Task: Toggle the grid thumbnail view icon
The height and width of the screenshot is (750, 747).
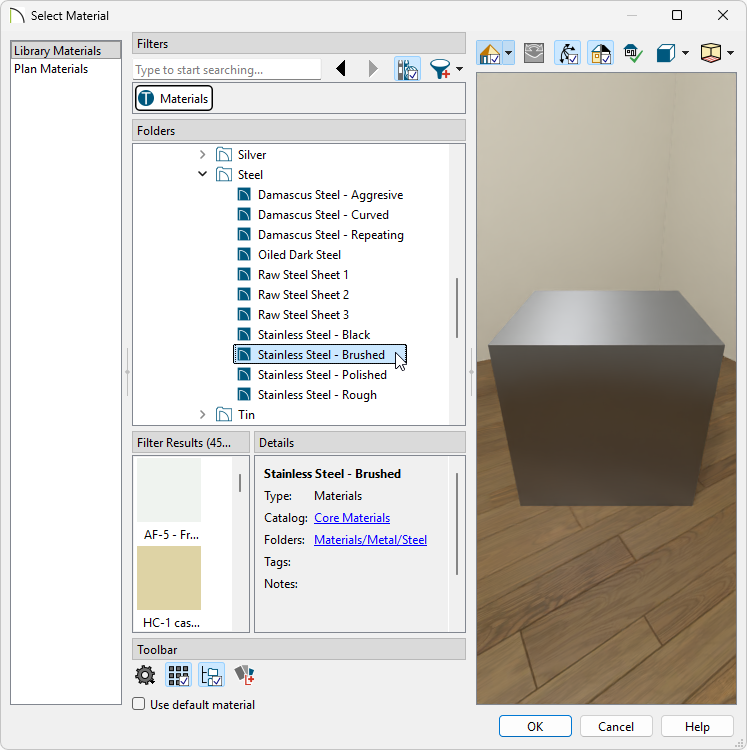Action: tap(178, 675)
